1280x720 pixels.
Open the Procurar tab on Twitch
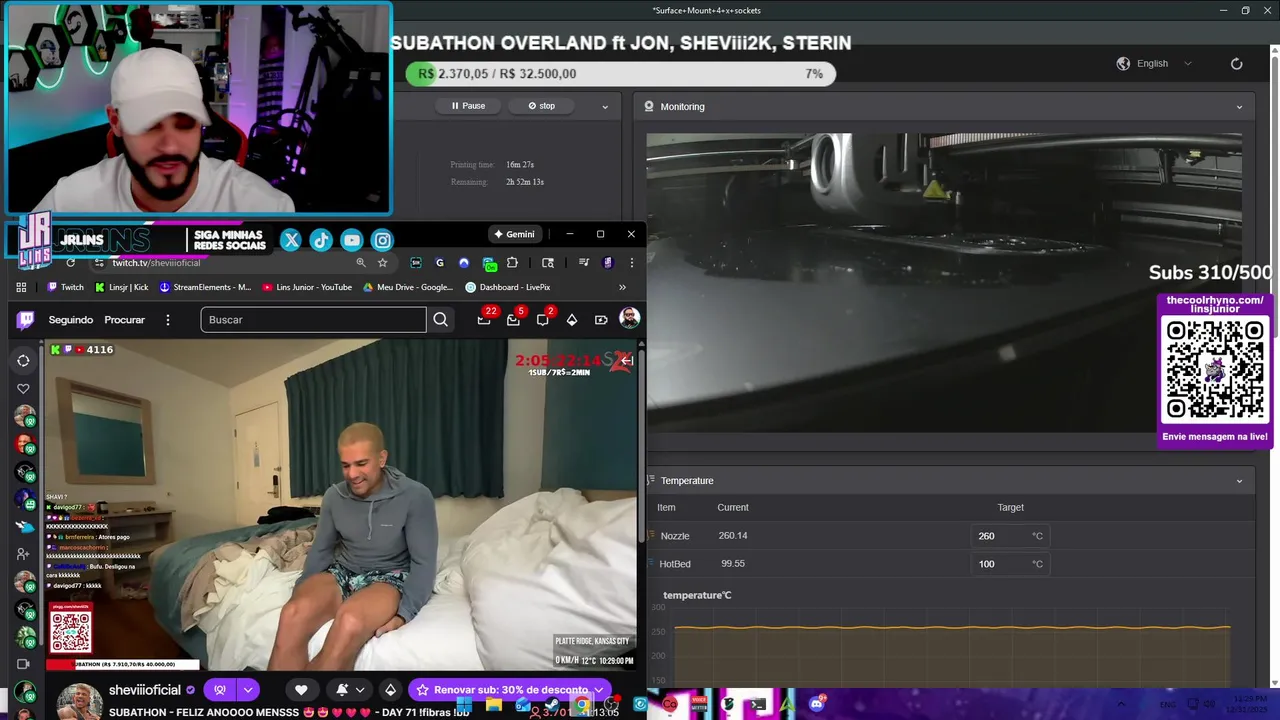(x=125, y=320)
